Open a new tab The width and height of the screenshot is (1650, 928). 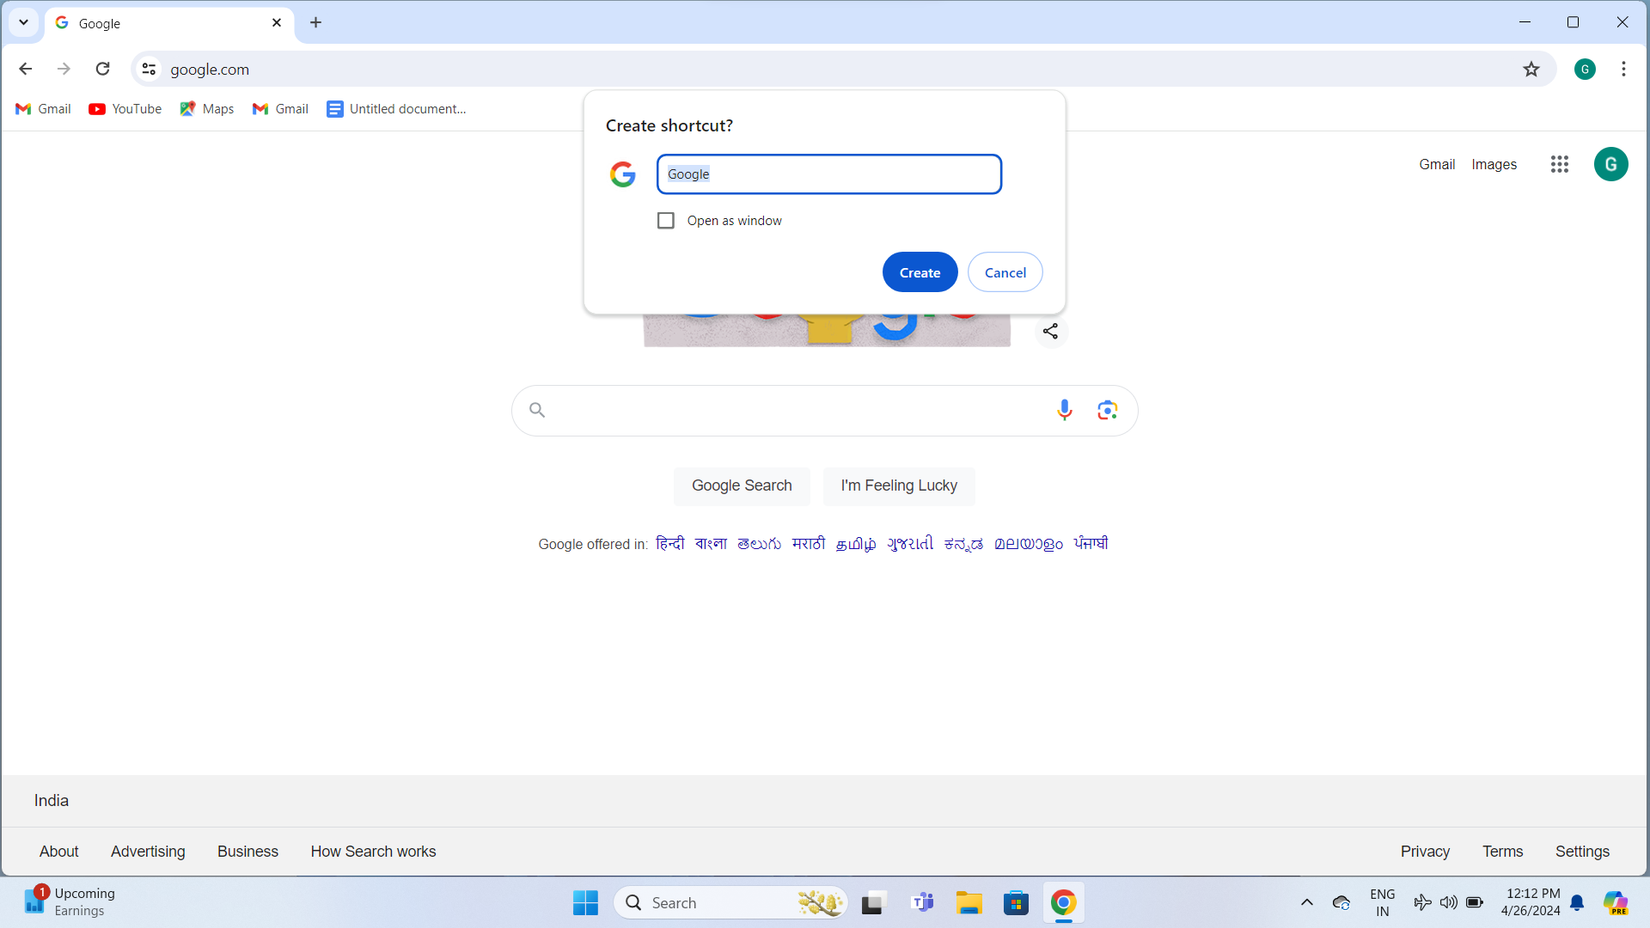(x=316, y=22)
